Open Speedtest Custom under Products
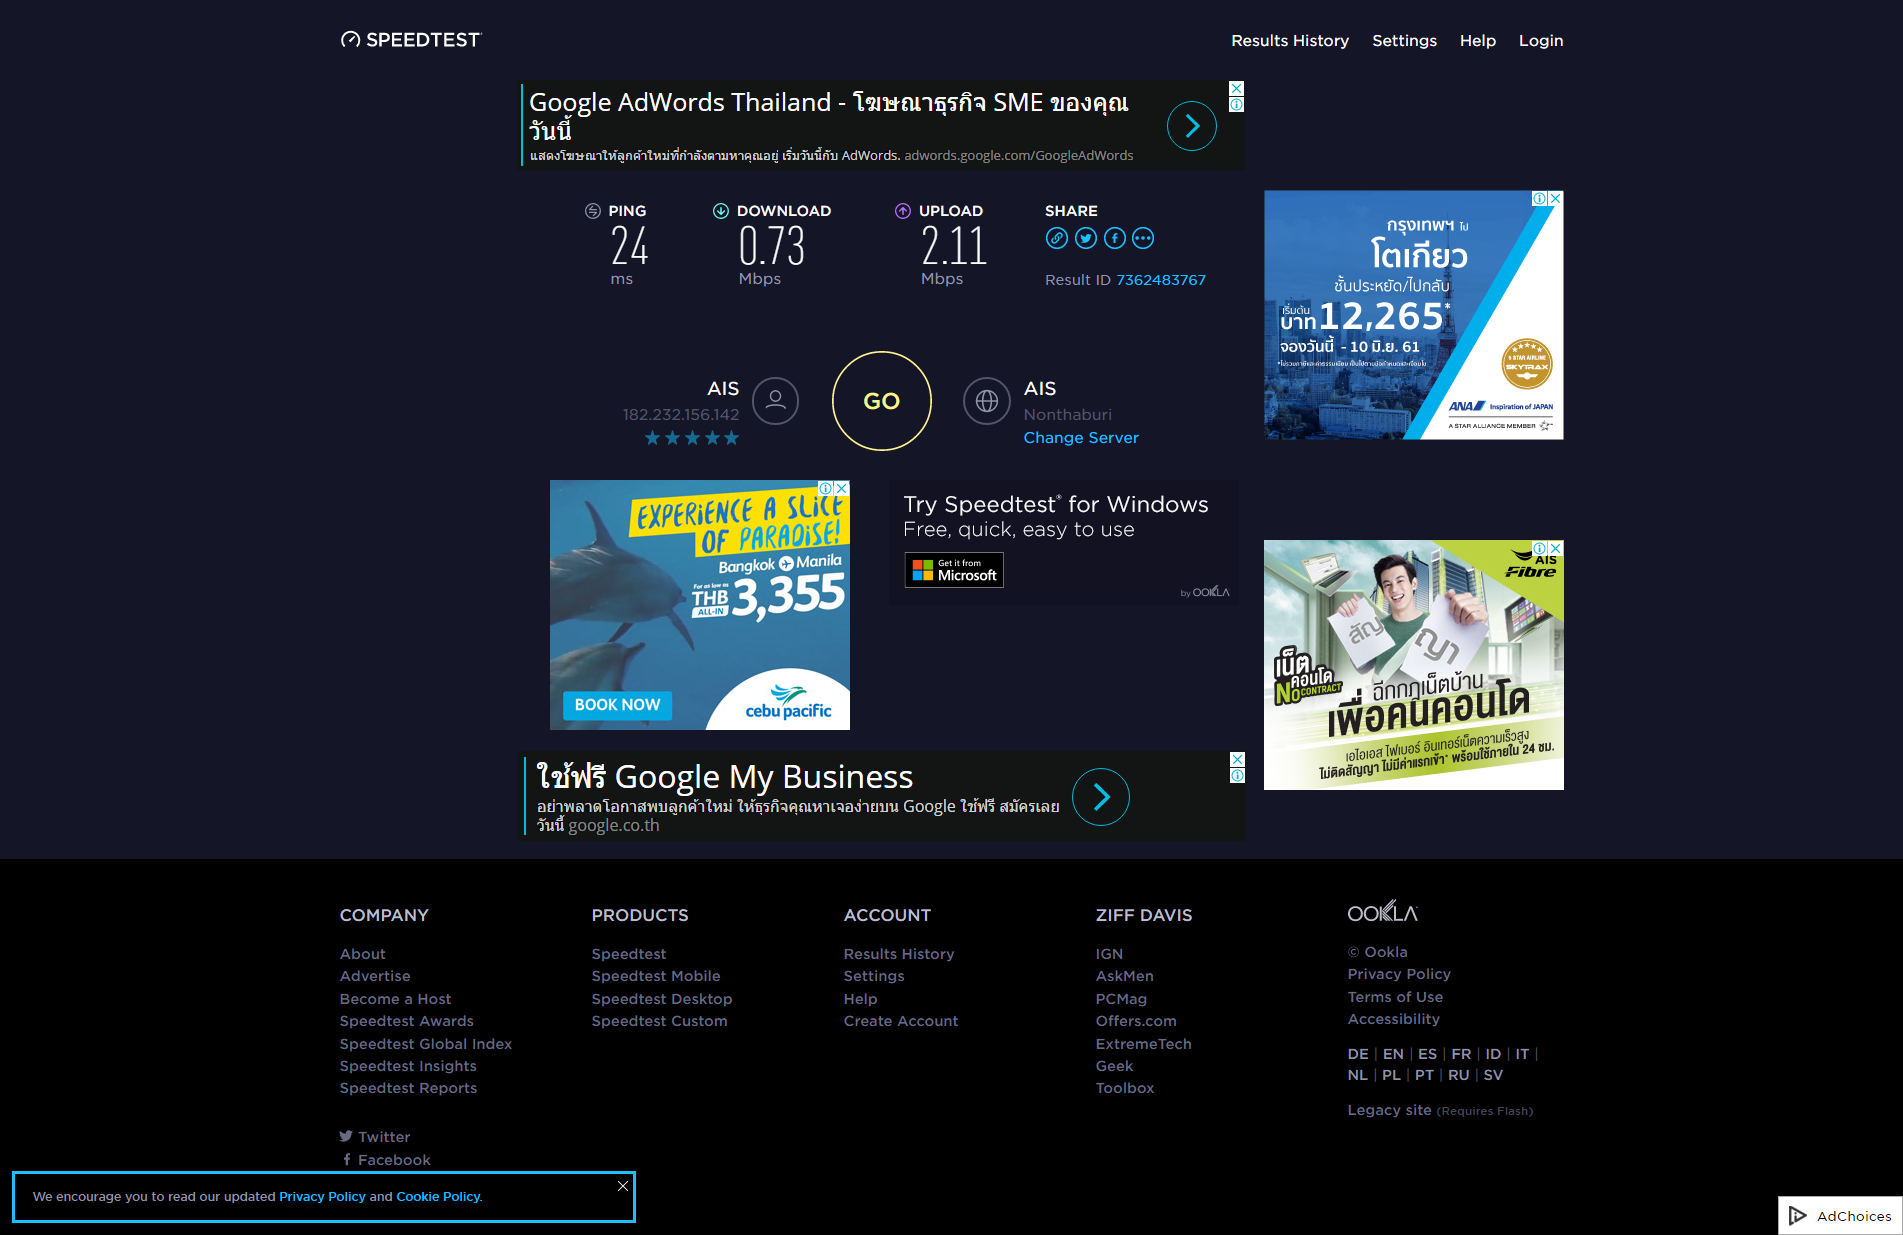 click(659, 1021)
